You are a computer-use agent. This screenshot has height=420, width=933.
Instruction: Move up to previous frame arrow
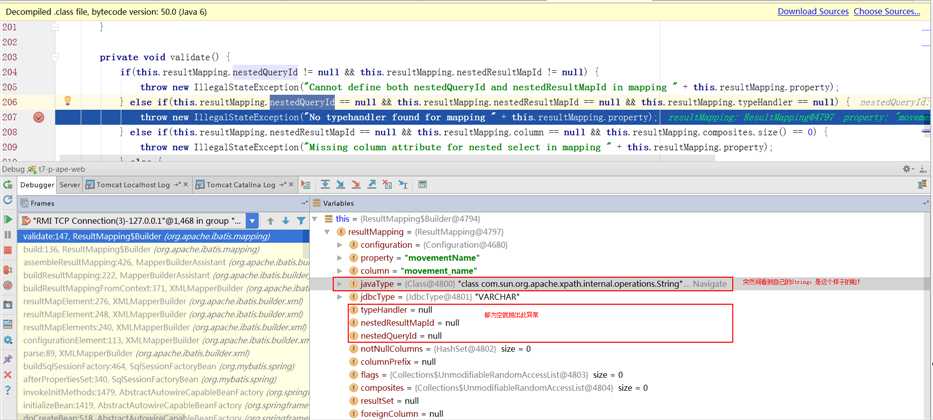pyautogui.click(x=271, y=221)
